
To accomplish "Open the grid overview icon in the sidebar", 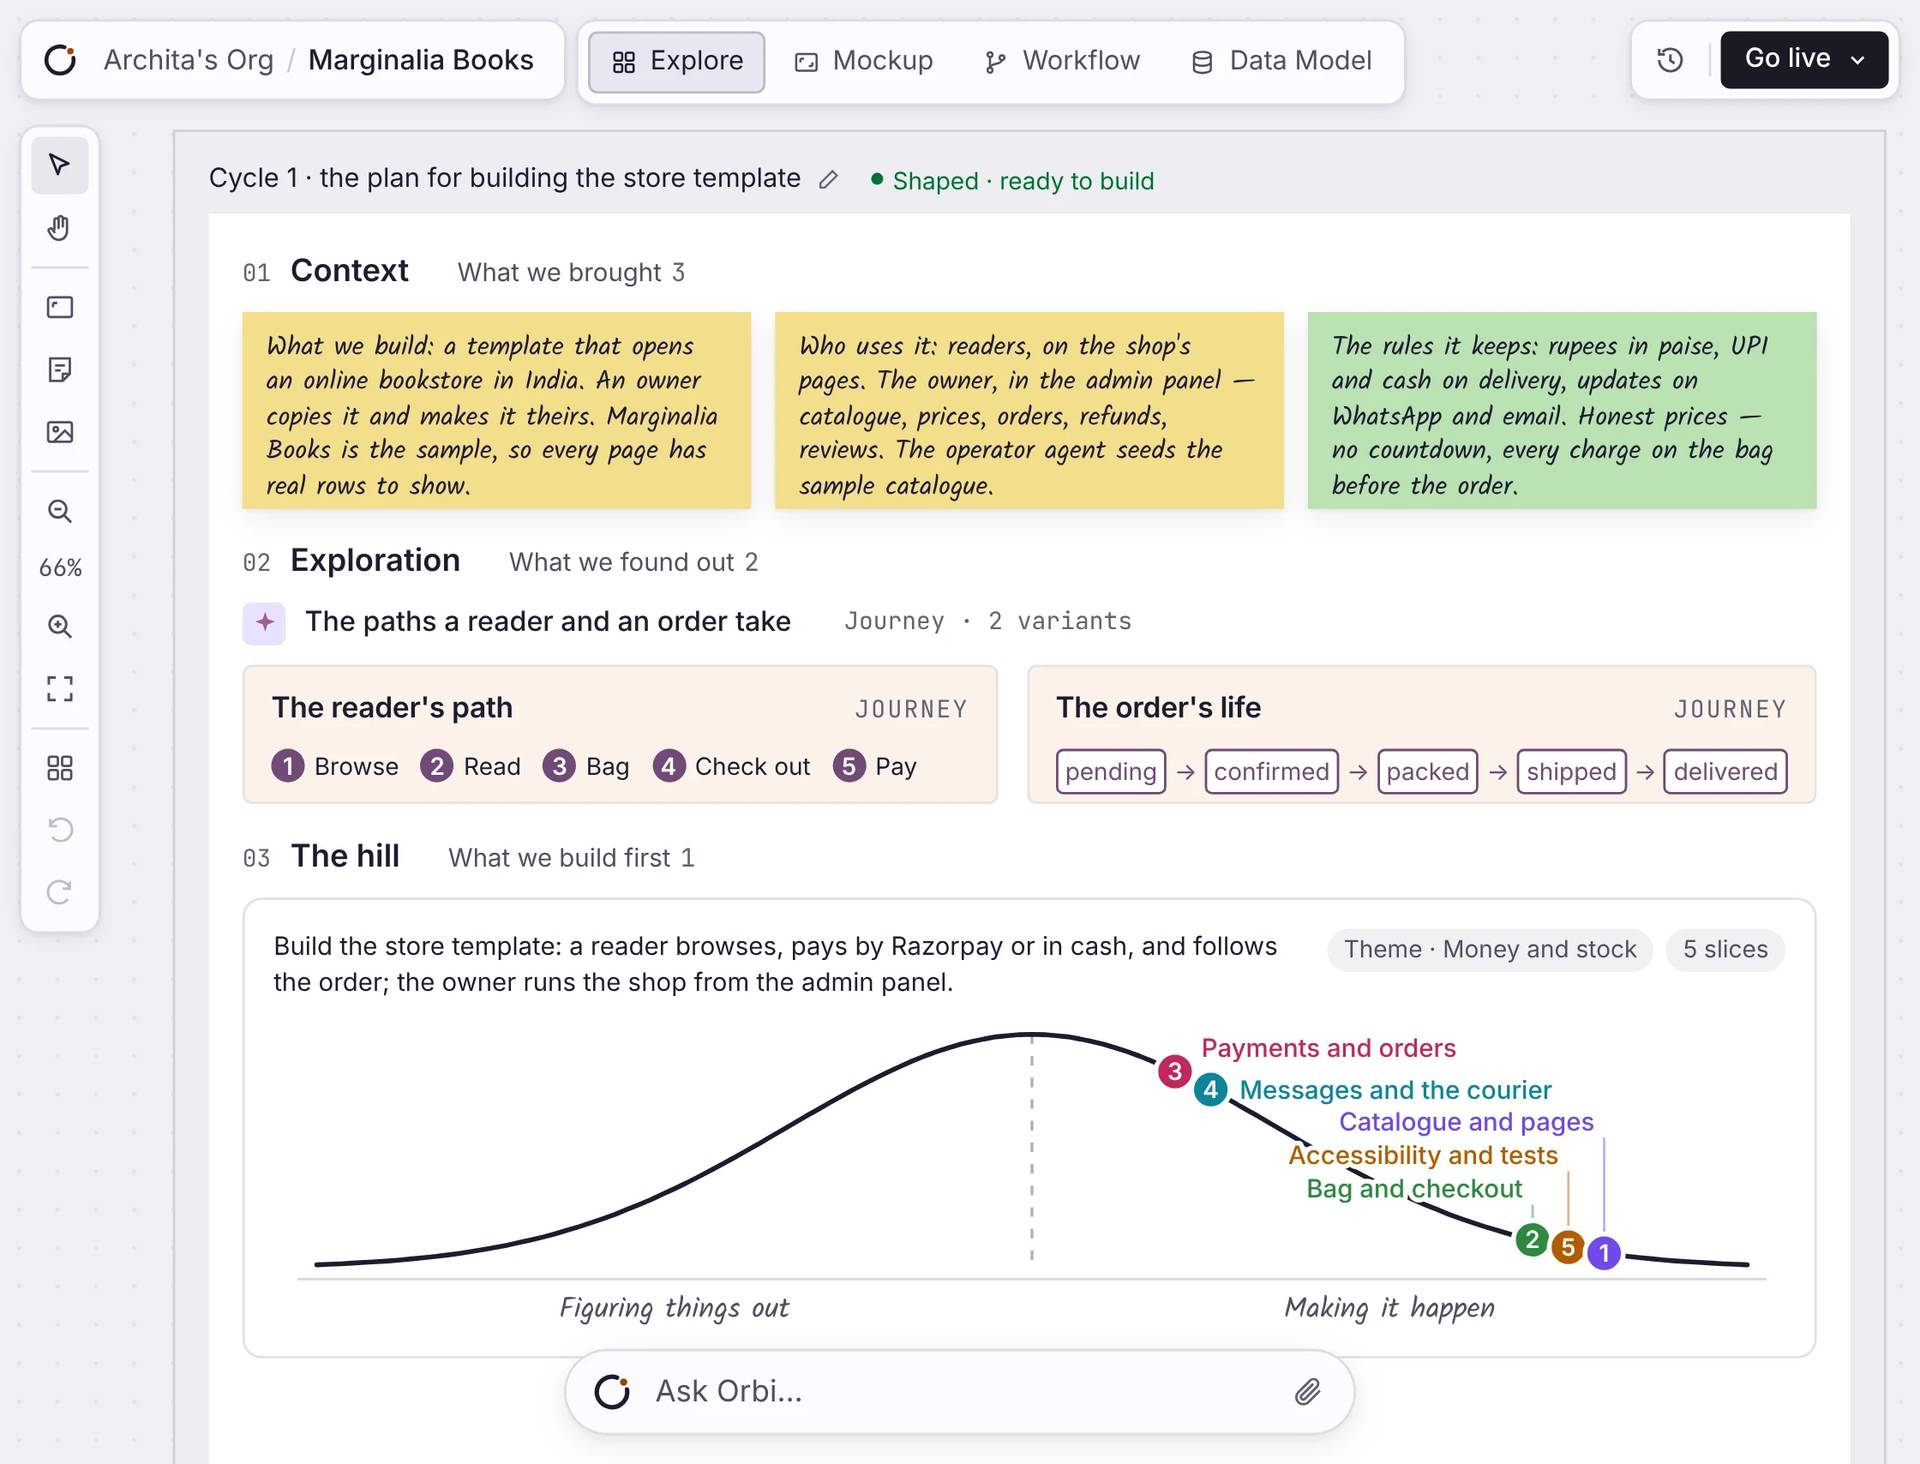I will tap(60, 768).
